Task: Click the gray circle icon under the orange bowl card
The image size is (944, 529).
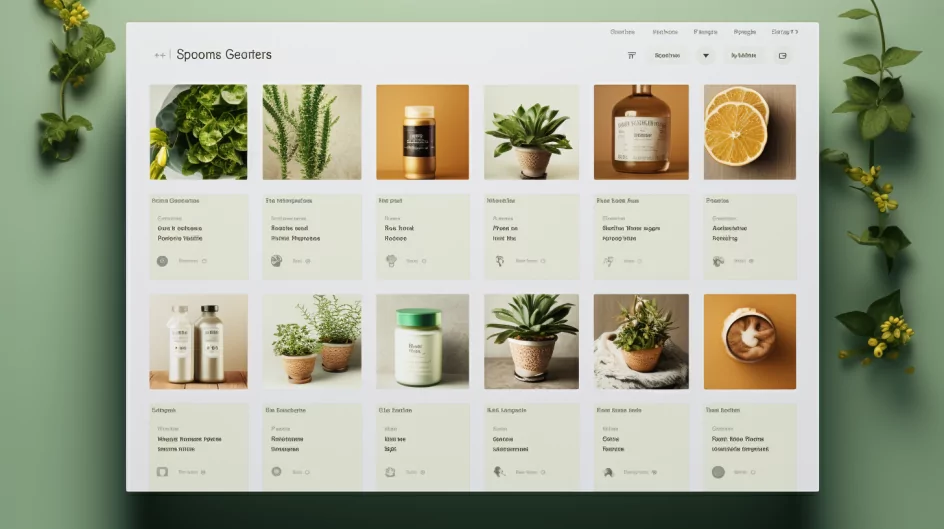Action: coord(717,471)
